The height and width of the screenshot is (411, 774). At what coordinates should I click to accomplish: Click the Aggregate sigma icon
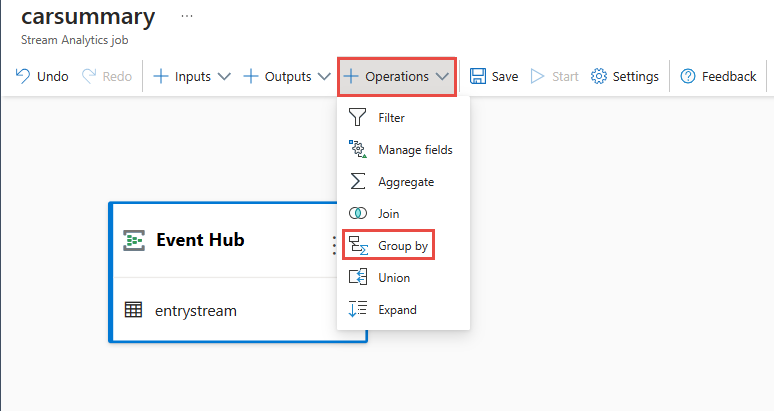click(x=358, y=182)
